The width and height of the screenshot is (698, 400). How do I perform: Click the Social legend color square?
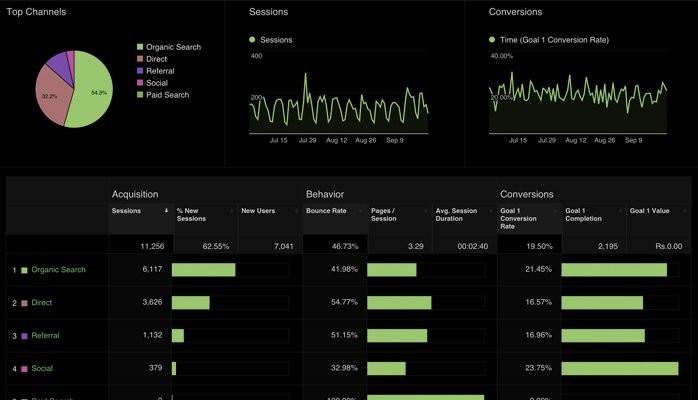click(140, 83)
